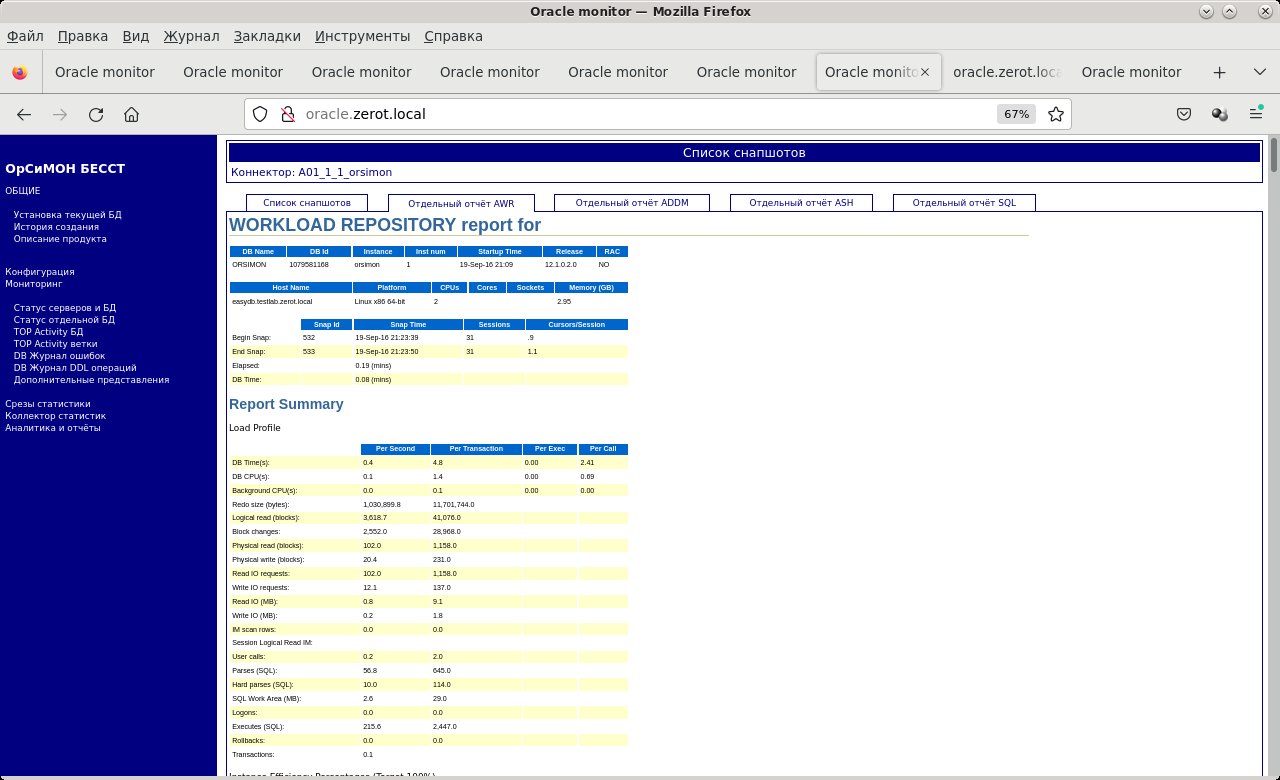Click the page vertical scrollbar thumb
The image size is (1280, 780).
[1273, 157]
